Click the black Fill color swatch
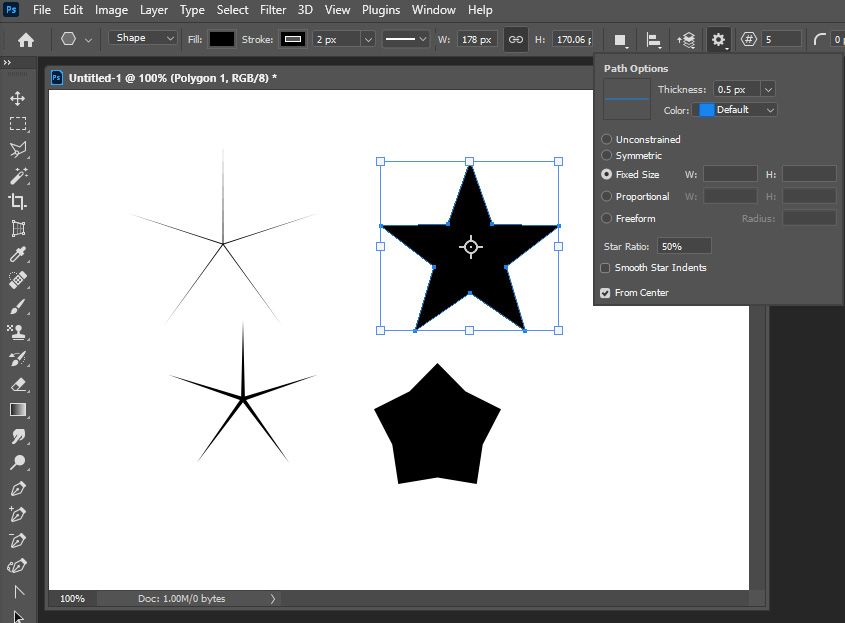845x623 pixels. (221, 39)
